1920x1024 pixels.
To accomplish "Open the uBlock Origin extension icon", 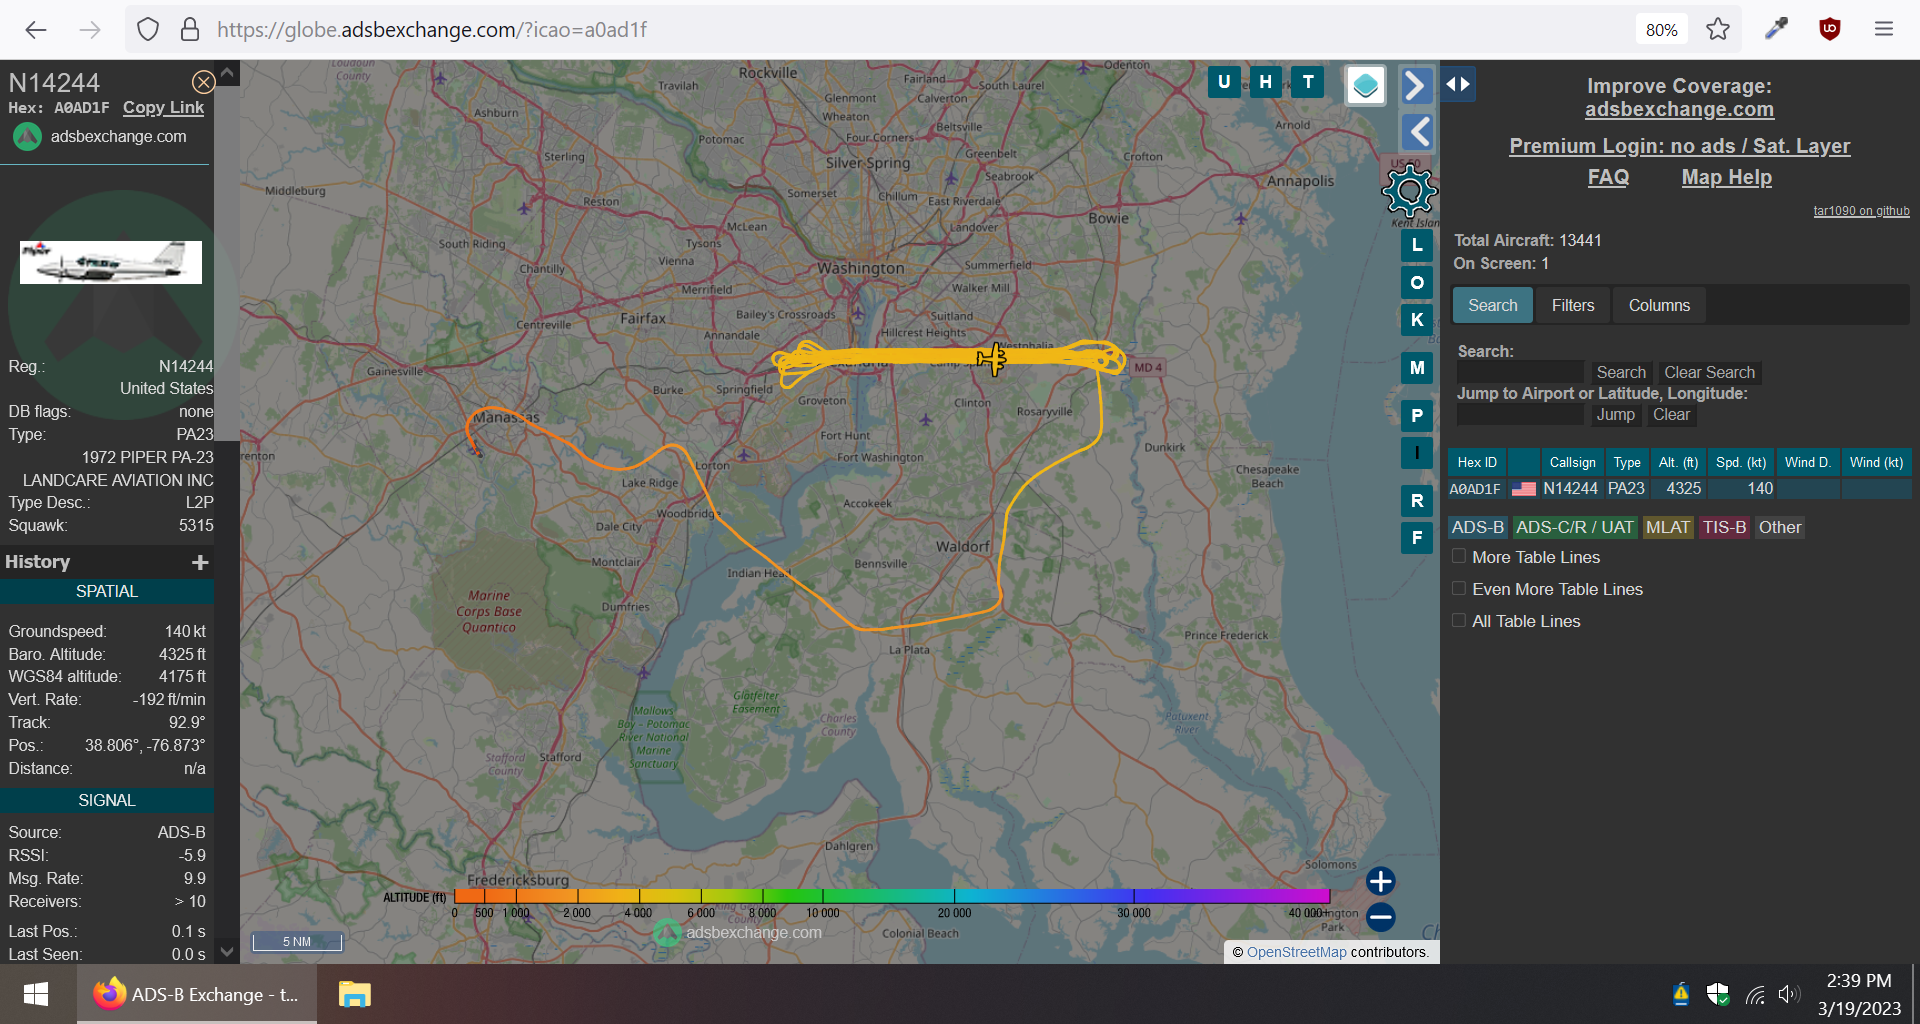I will click(x=1830, y=29).
